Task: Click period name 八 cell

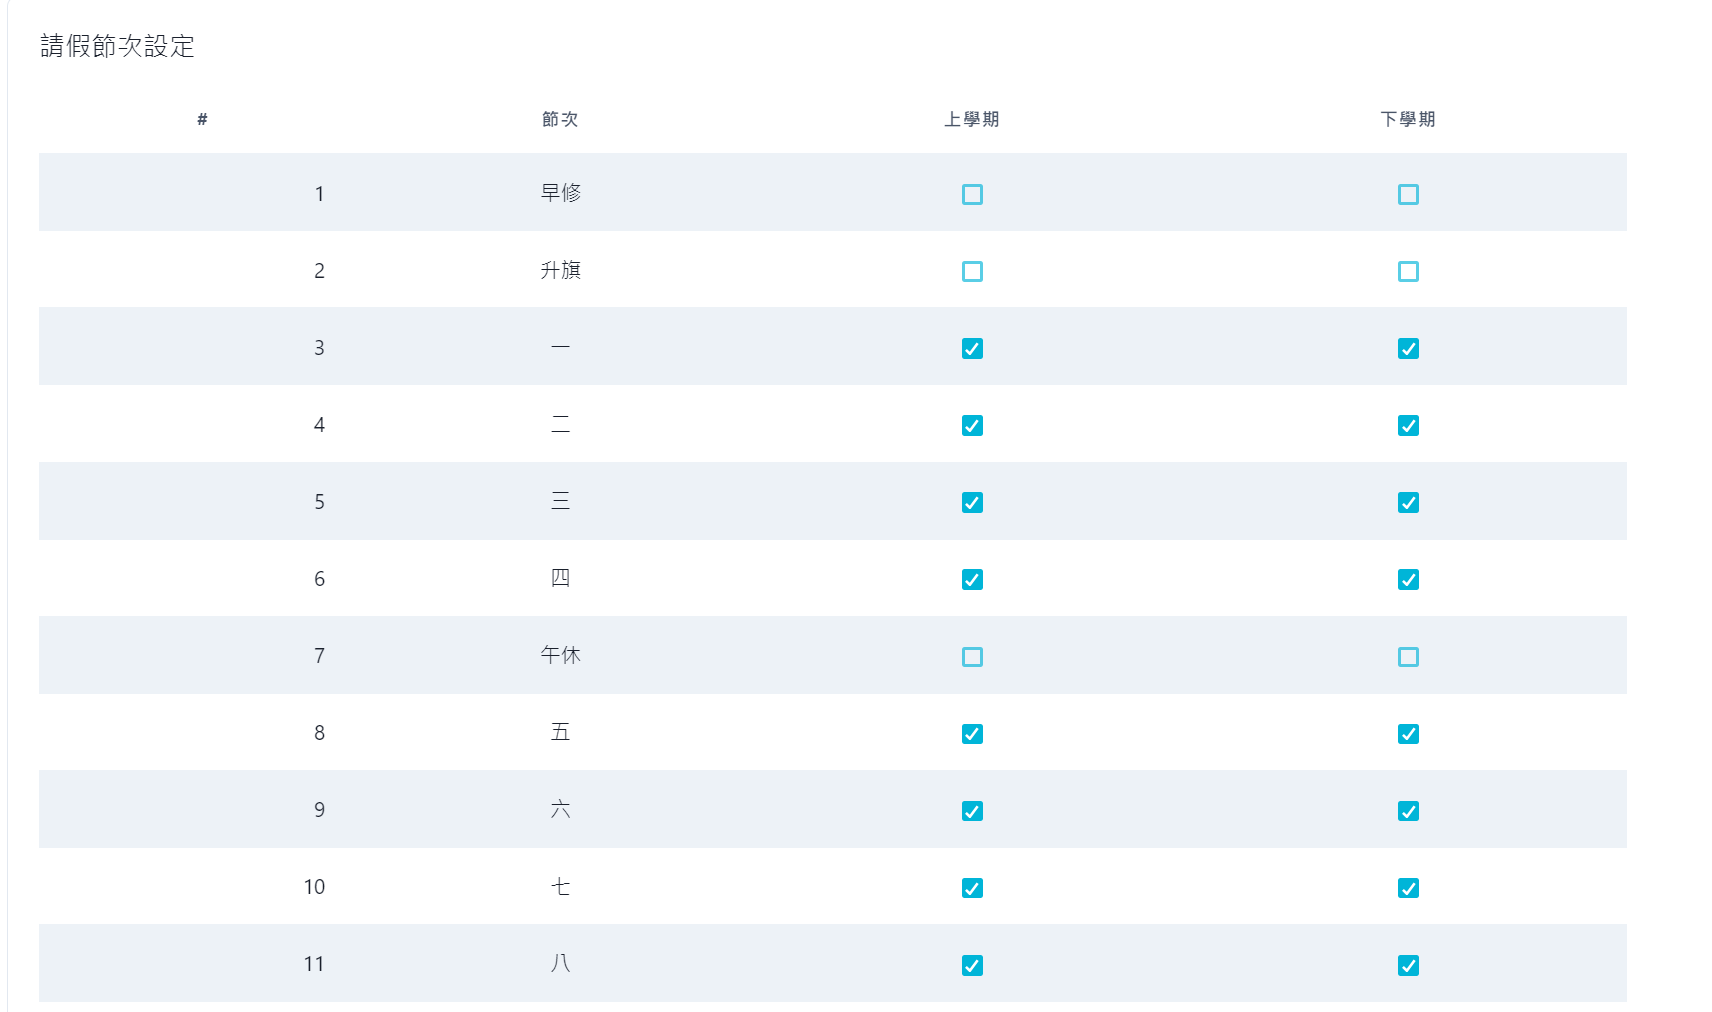Action: click(x=561, y=963)
